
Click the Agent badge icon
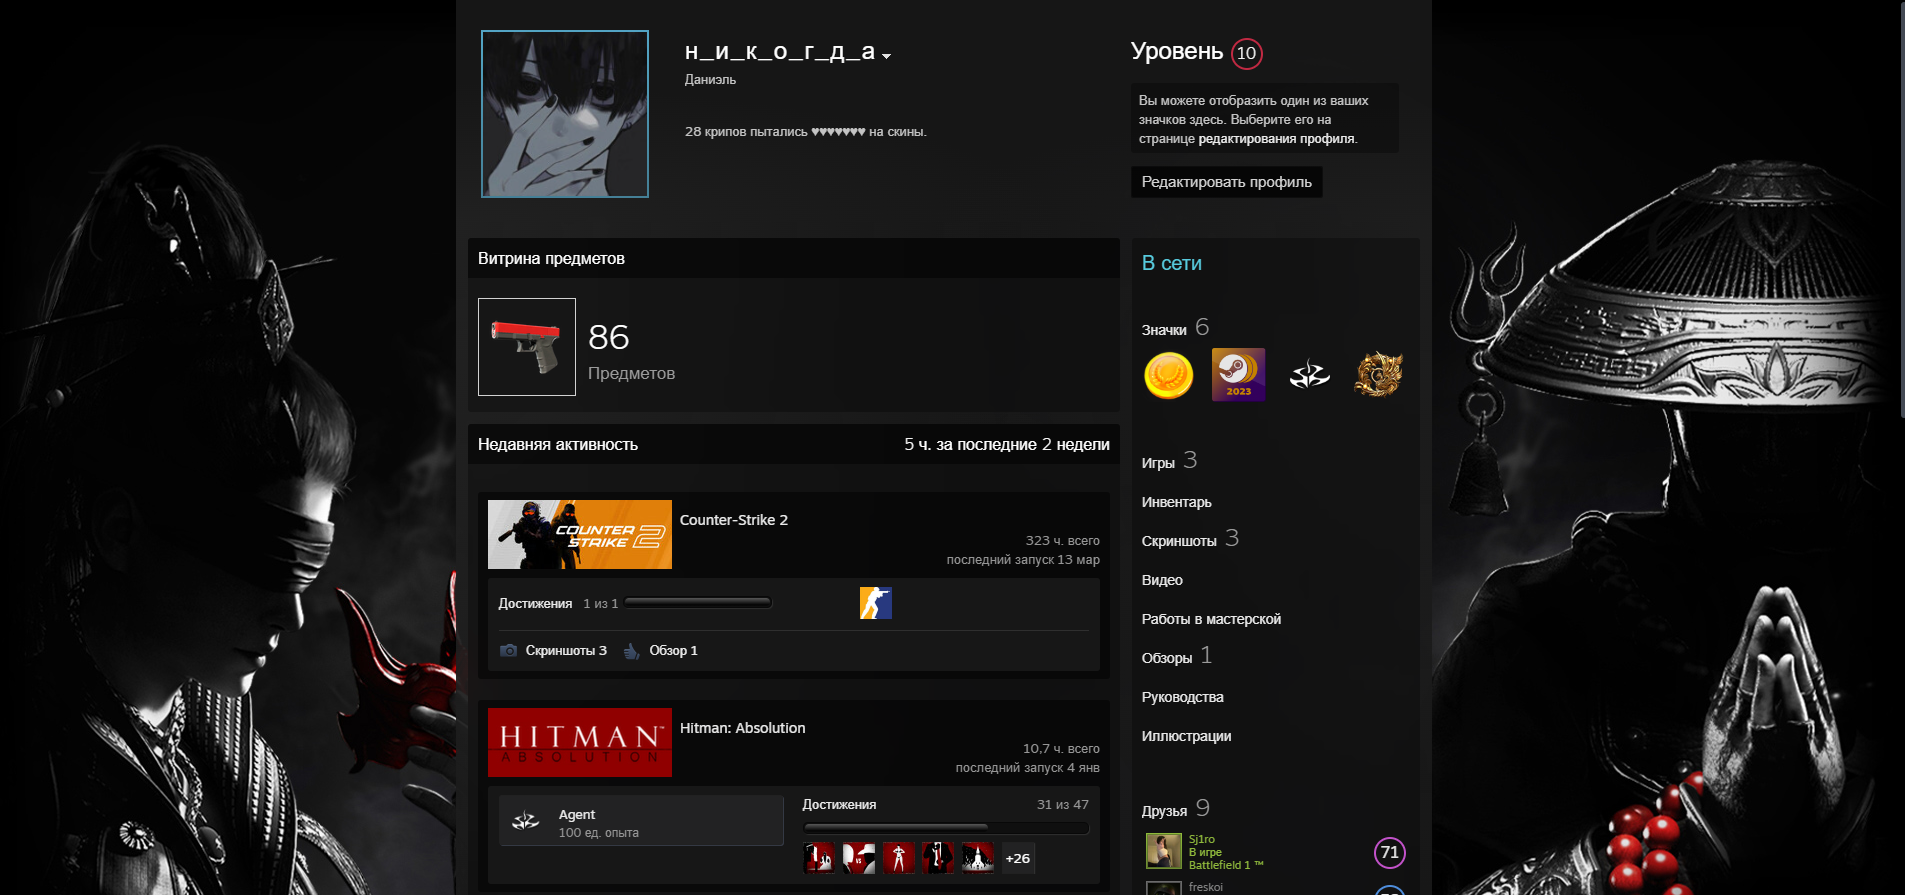coord(525,821)
